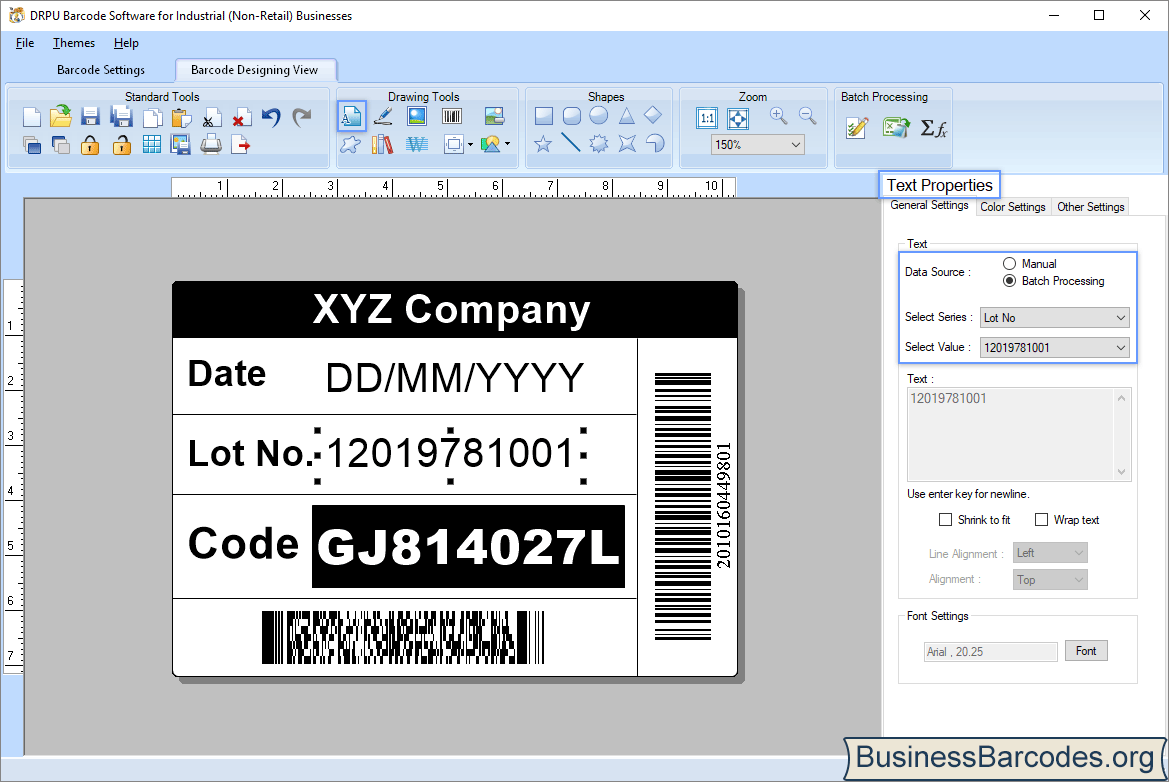Click the scissors Cut icon
1169x782 pixels.
pyautogui.click(x=212, y=117)
